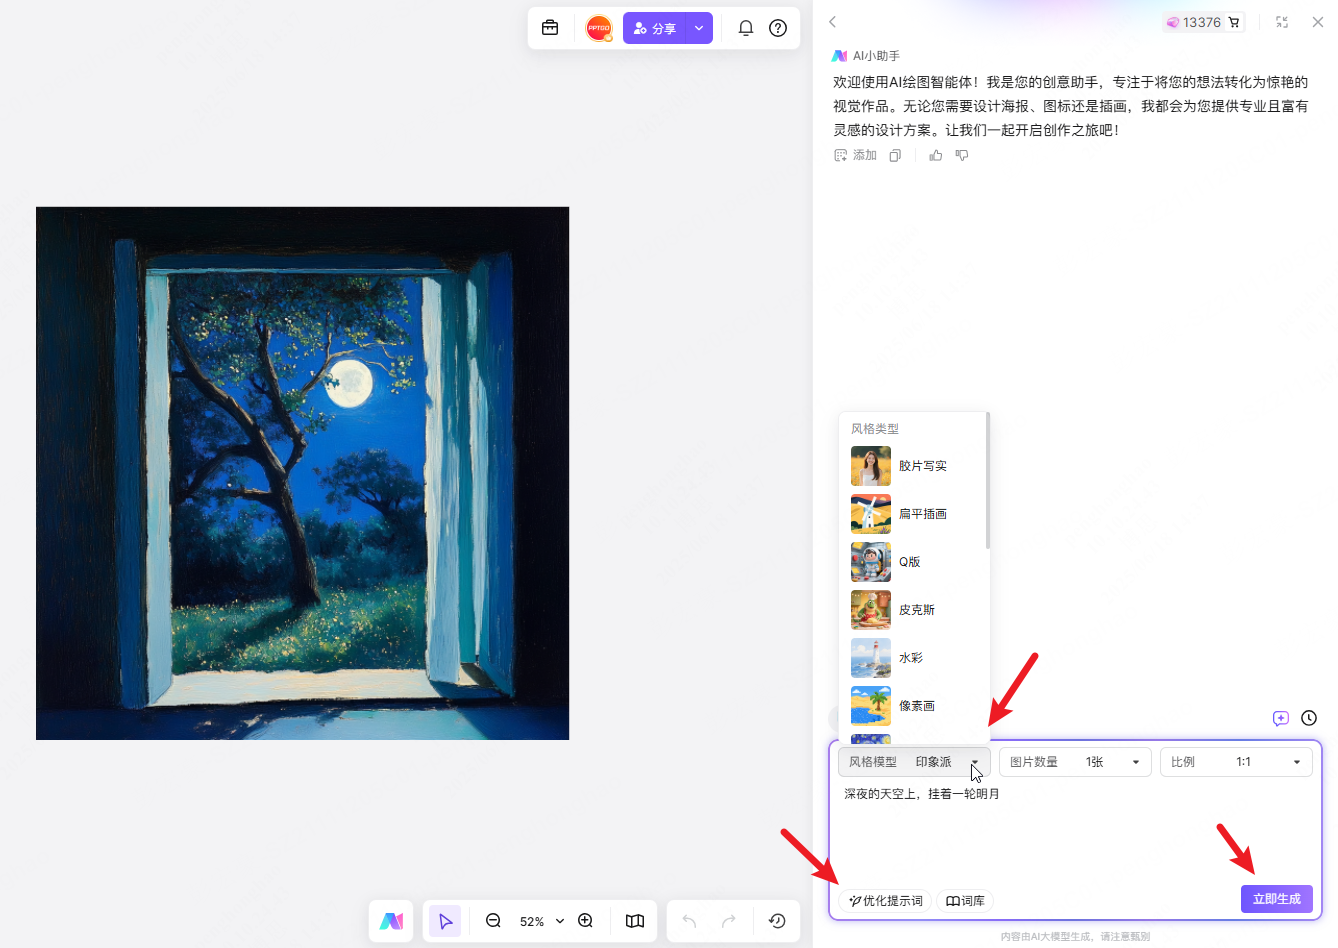This screenshot has height=948, width=1338.
Task: Open the 比例 aspect ratio dropdown
Action: point(1236,762)
